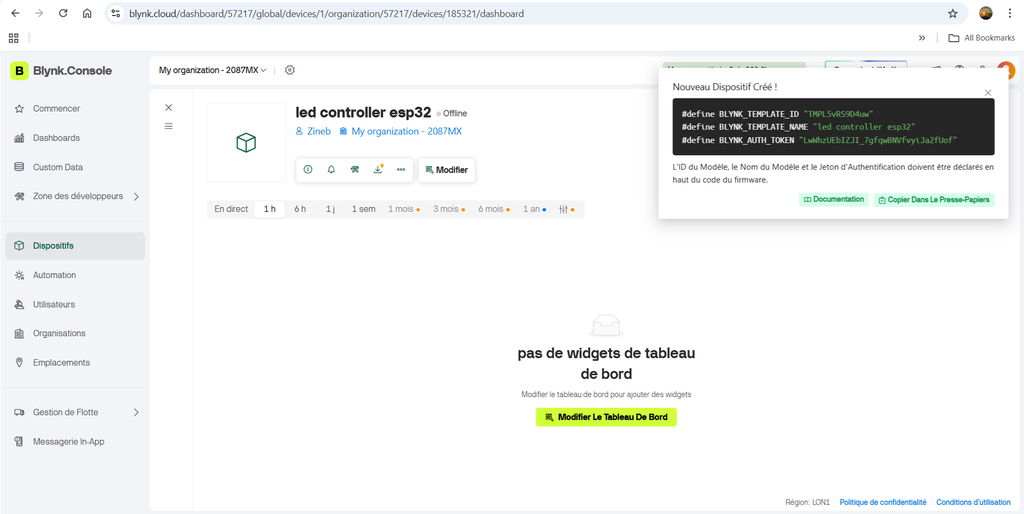Open site information icon in address bar
The width and height of the screenshot is (1024, 514).
click(x=116, y=13)
